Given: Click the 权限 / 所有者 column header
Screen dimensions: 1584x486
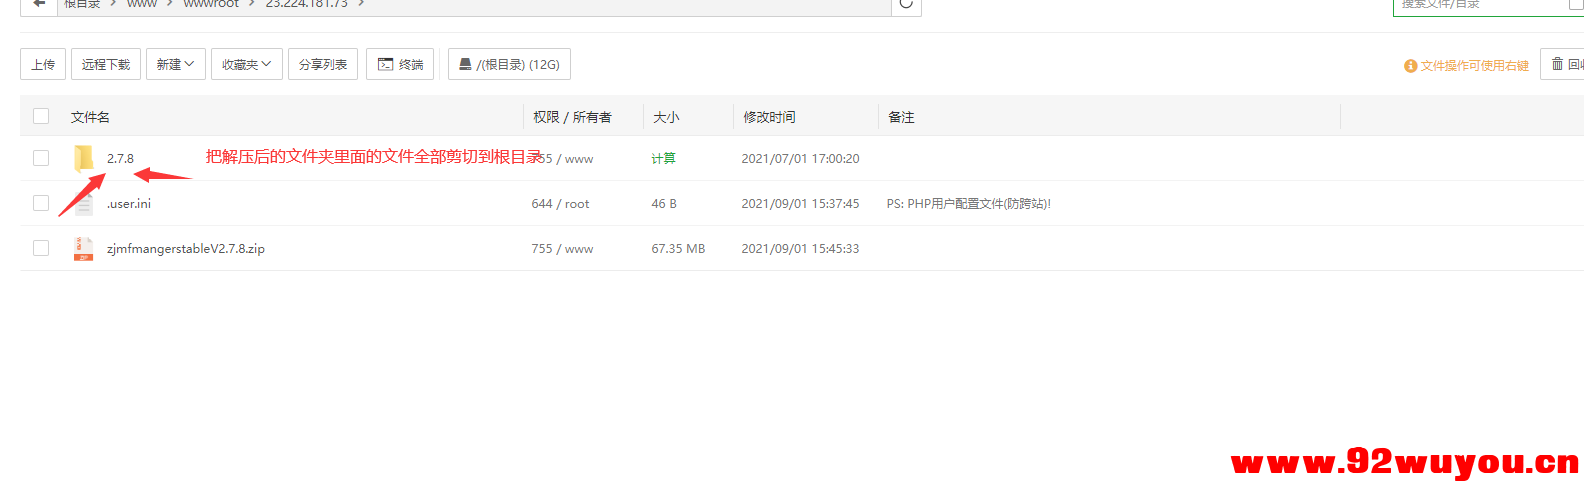Looking at the screenshot, I should point(572,117).
